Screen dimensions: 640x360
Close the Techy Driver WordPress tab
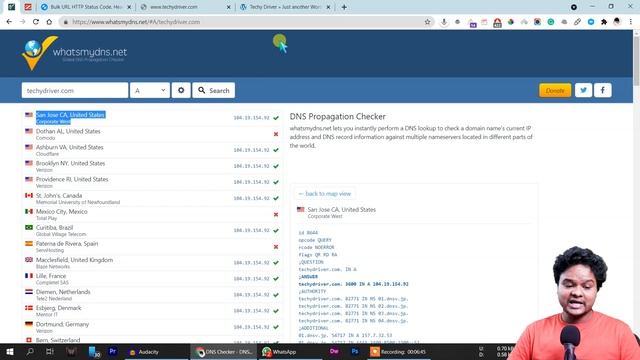[328, 7]
